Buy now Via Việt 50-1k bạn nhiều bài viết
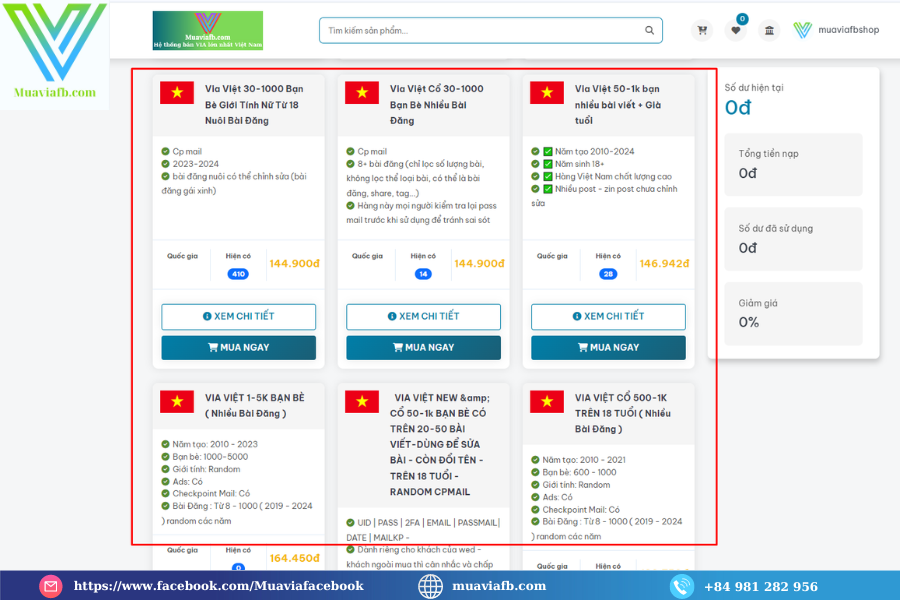 tap(608, 347)
